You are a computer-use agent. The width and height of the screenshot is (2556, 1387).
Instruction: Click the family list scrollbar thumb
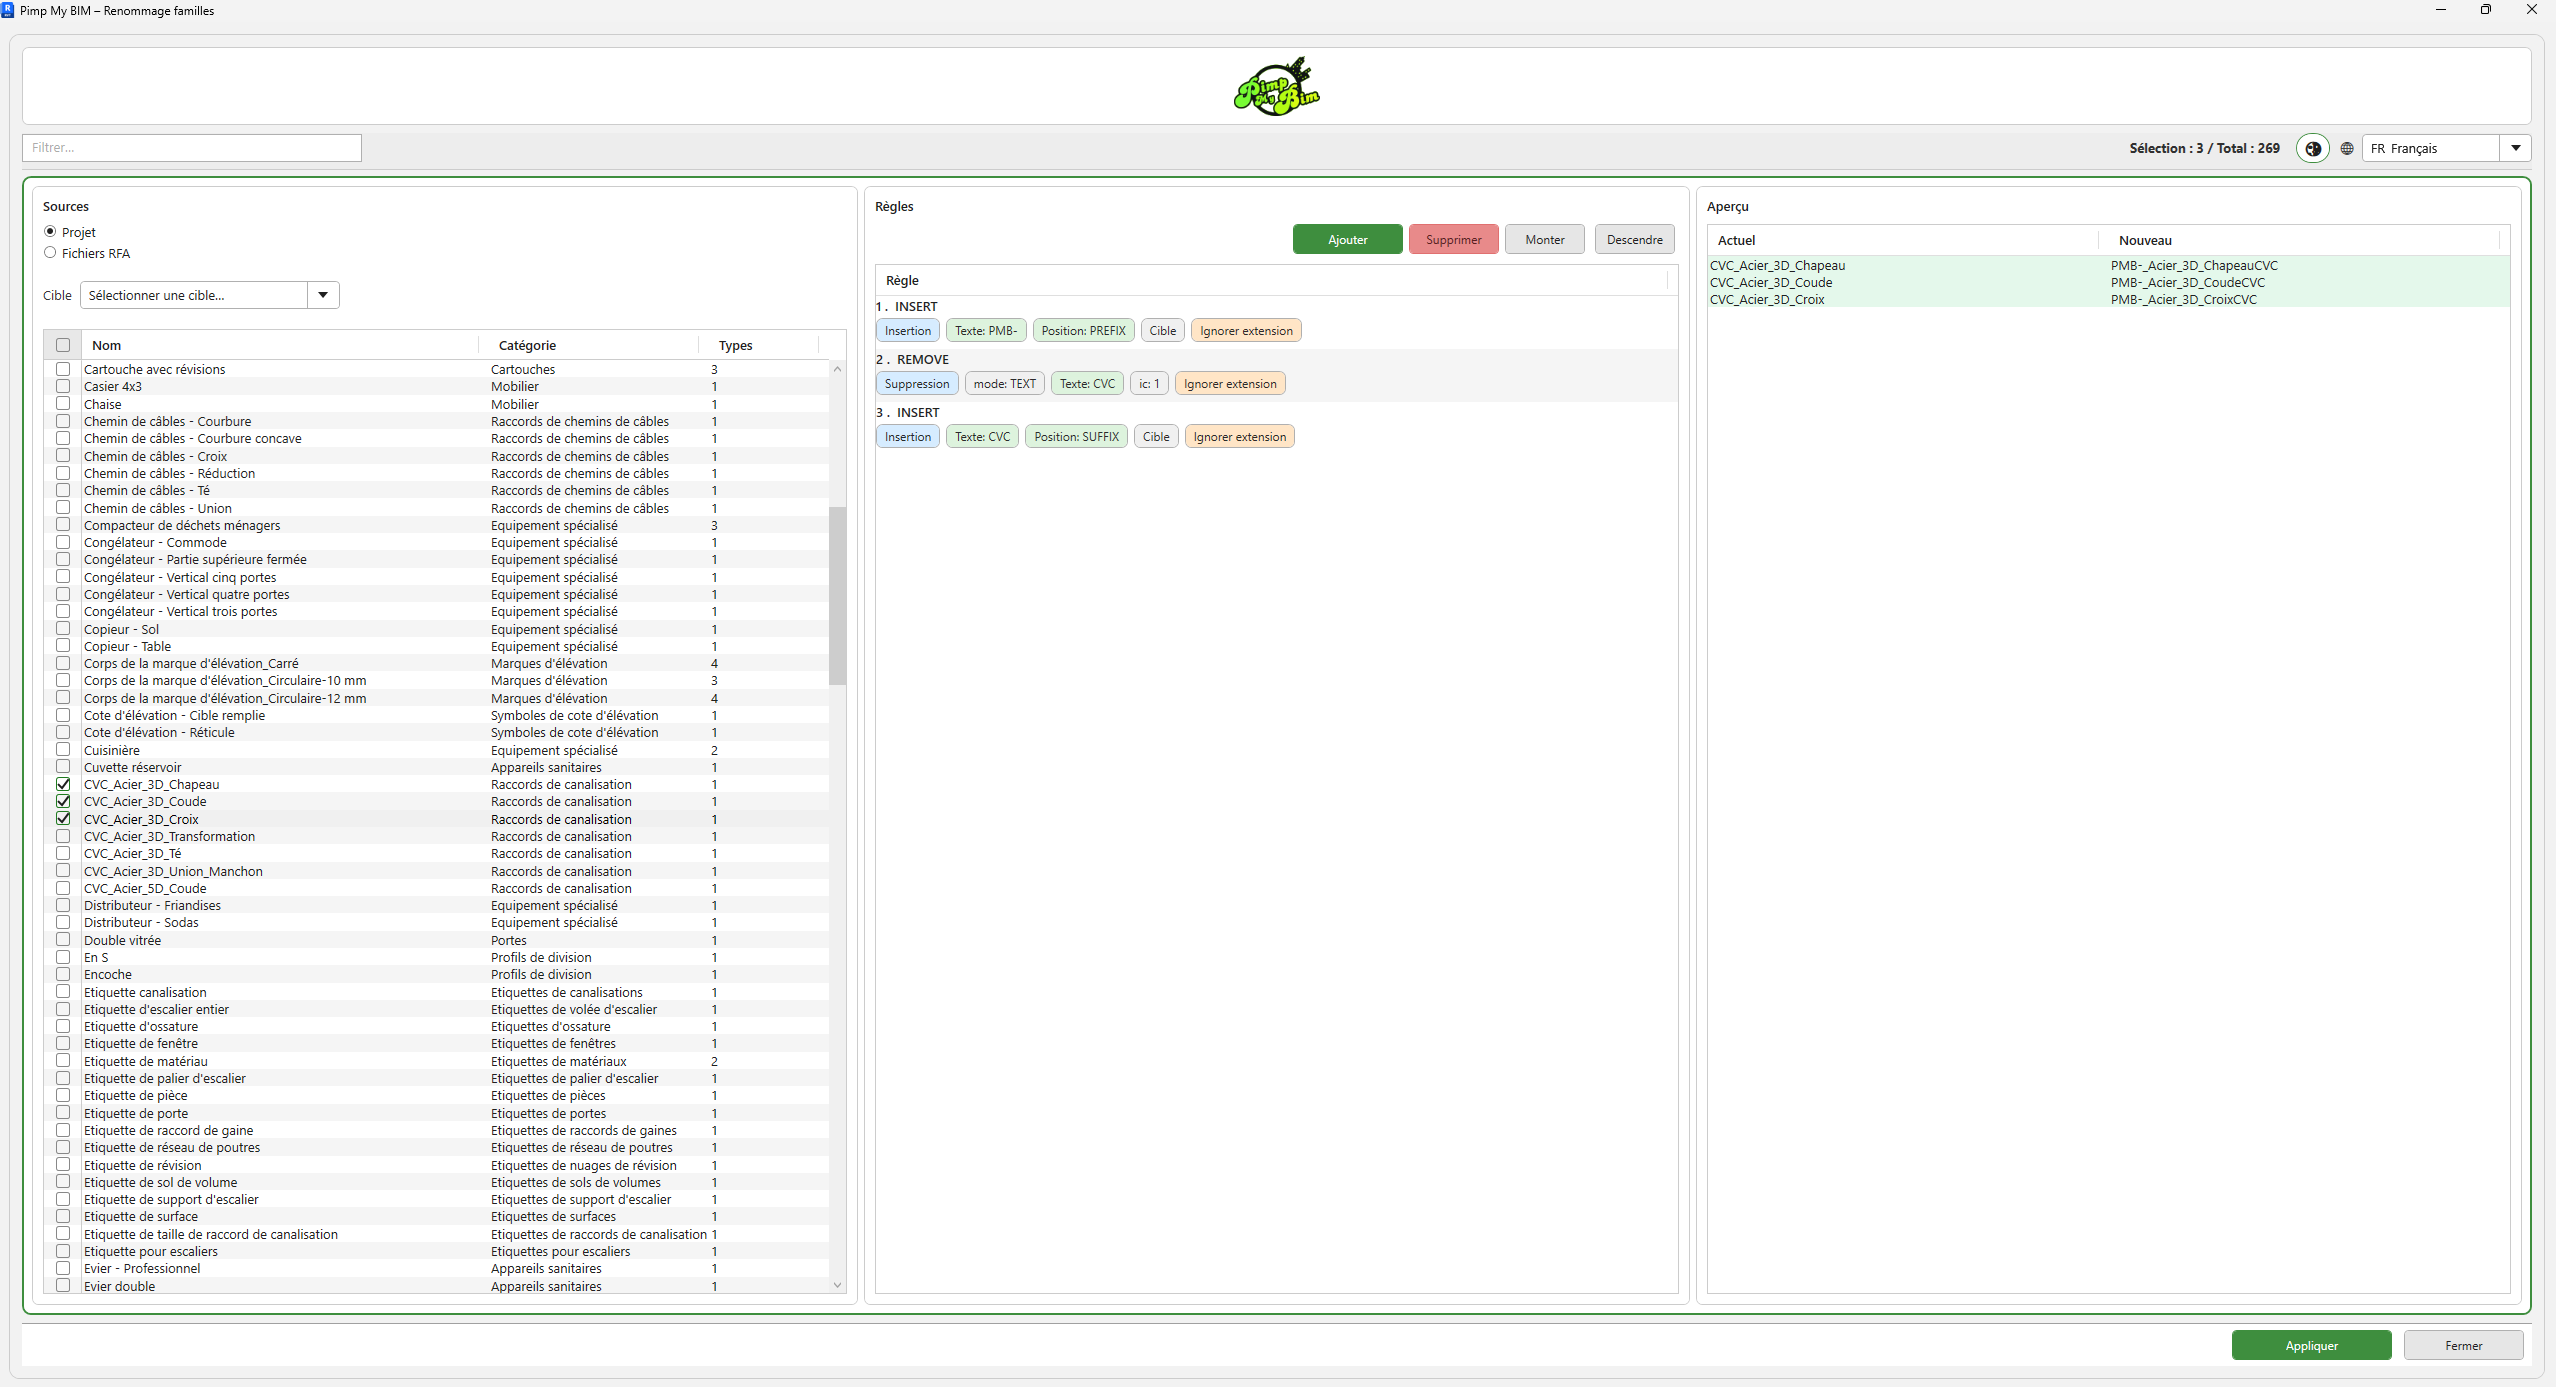[837, 595]
